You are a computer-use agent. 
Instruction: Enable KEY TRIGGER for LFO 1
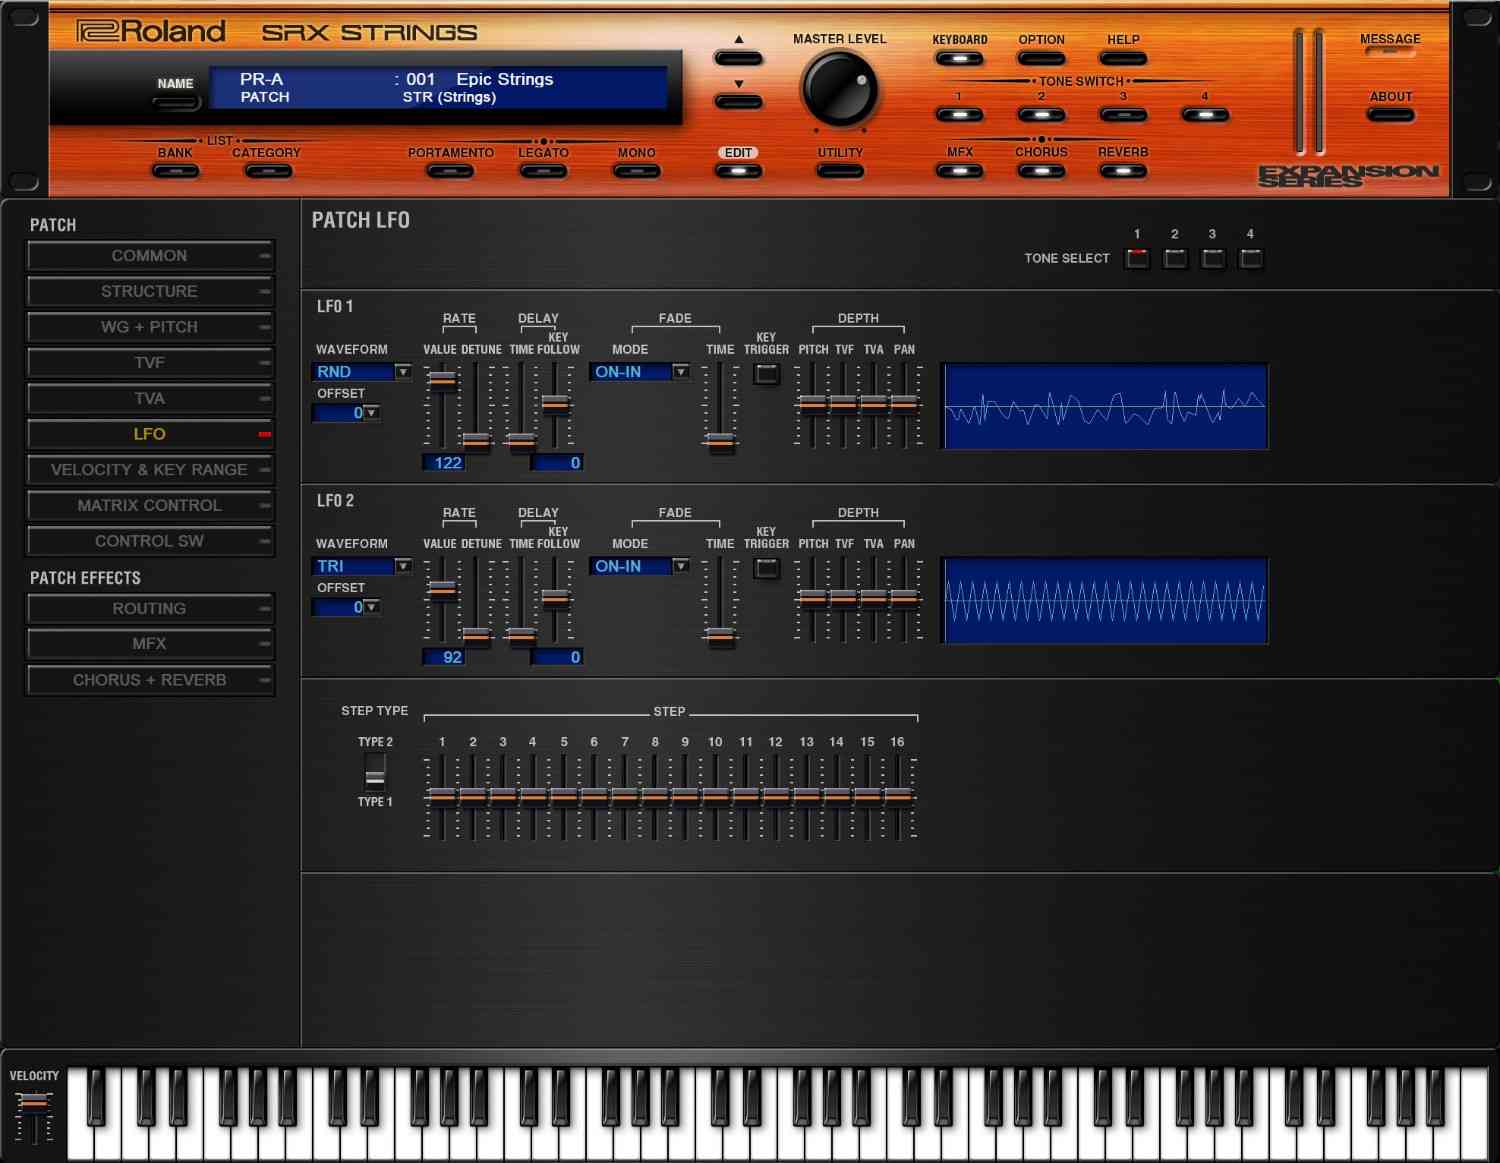click(766, 372)
